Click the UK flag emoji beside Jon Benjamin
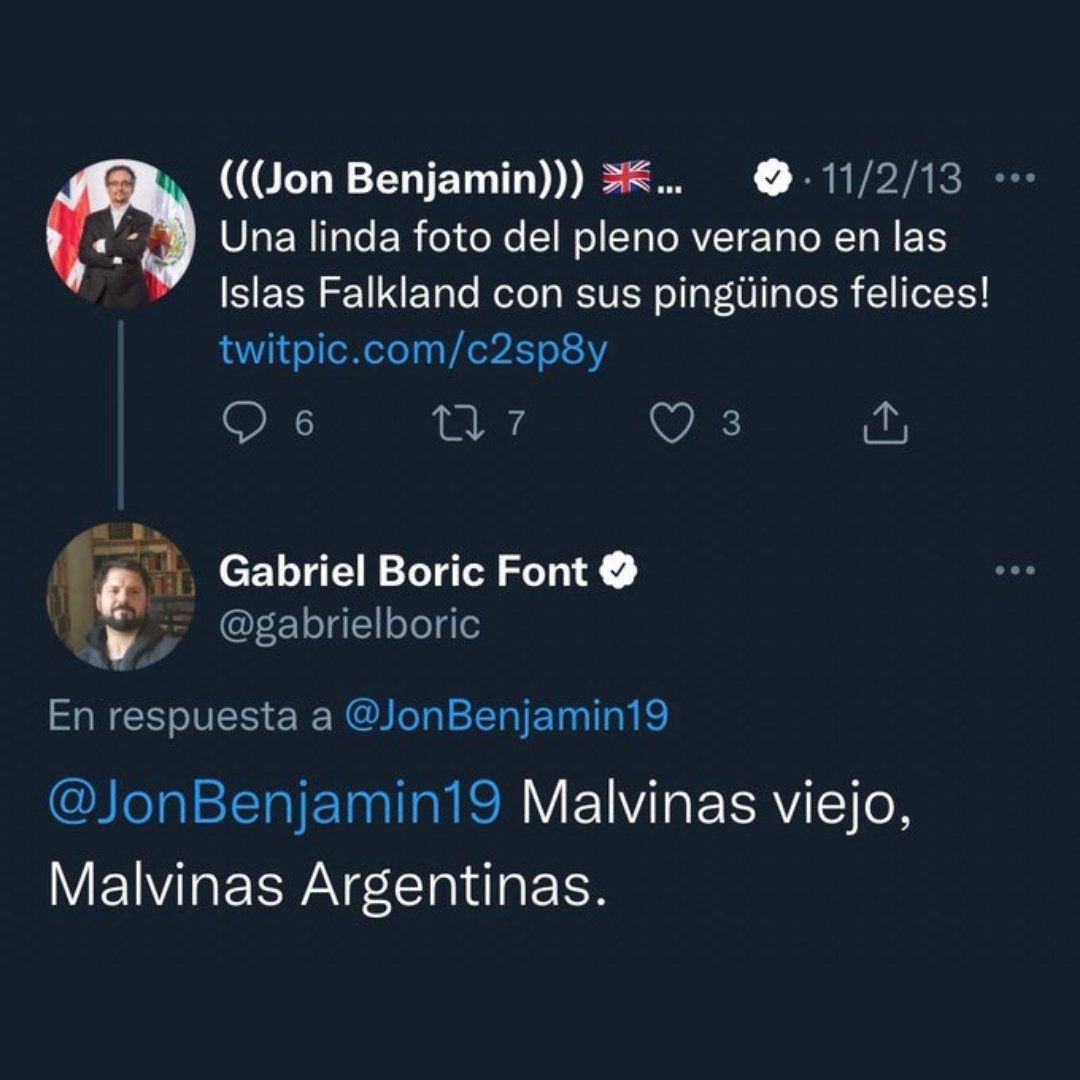Screen dimensions: 1080x1080 pos(626,179)
